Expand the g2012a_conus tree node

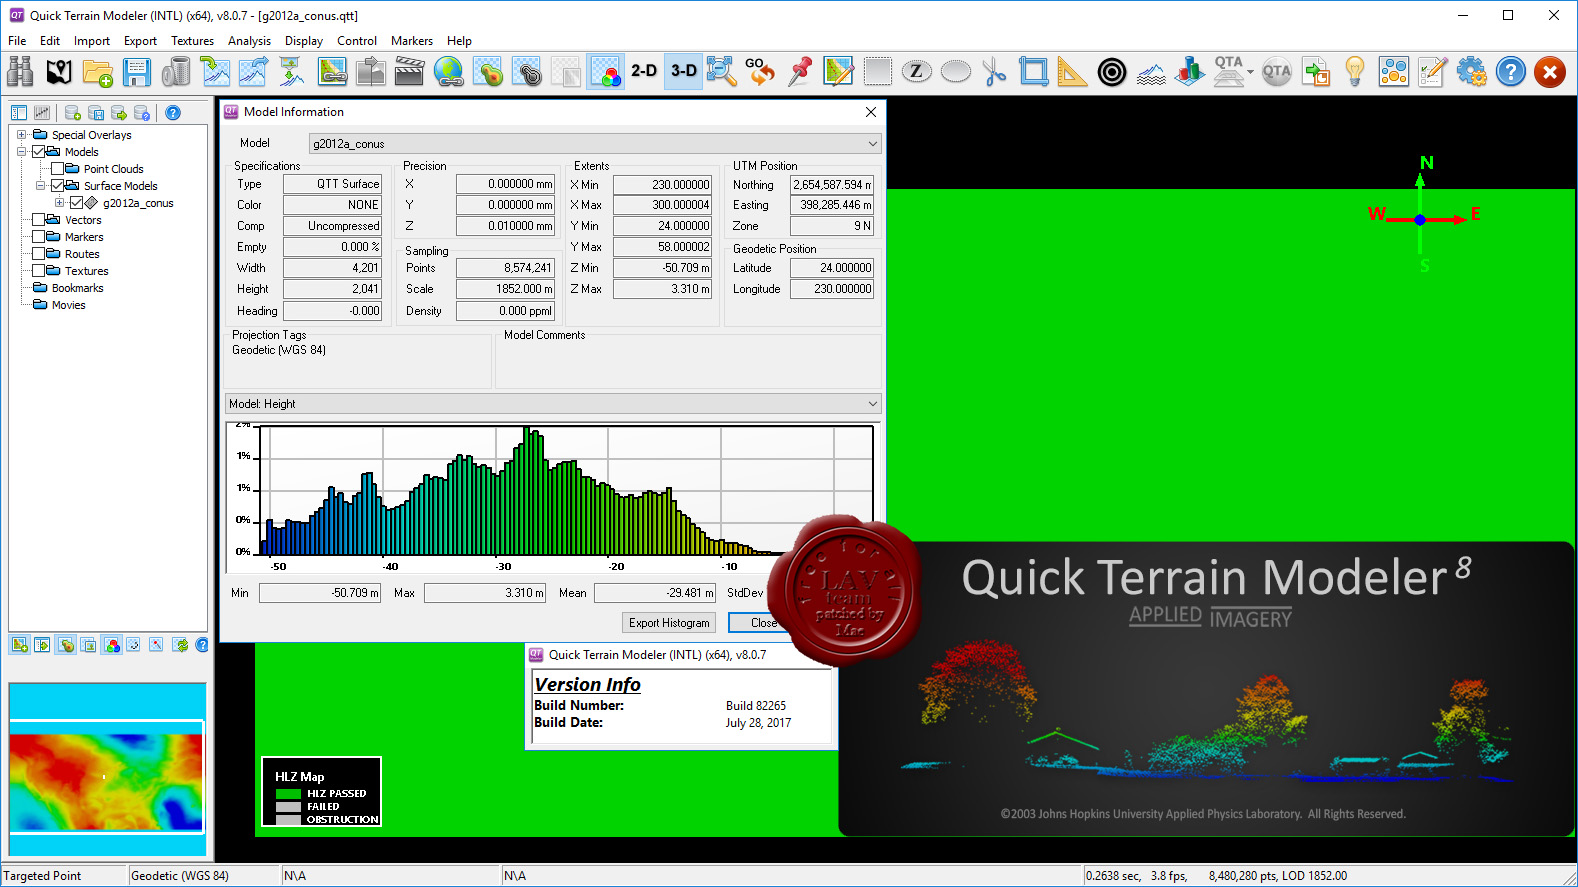pos(60,203)
